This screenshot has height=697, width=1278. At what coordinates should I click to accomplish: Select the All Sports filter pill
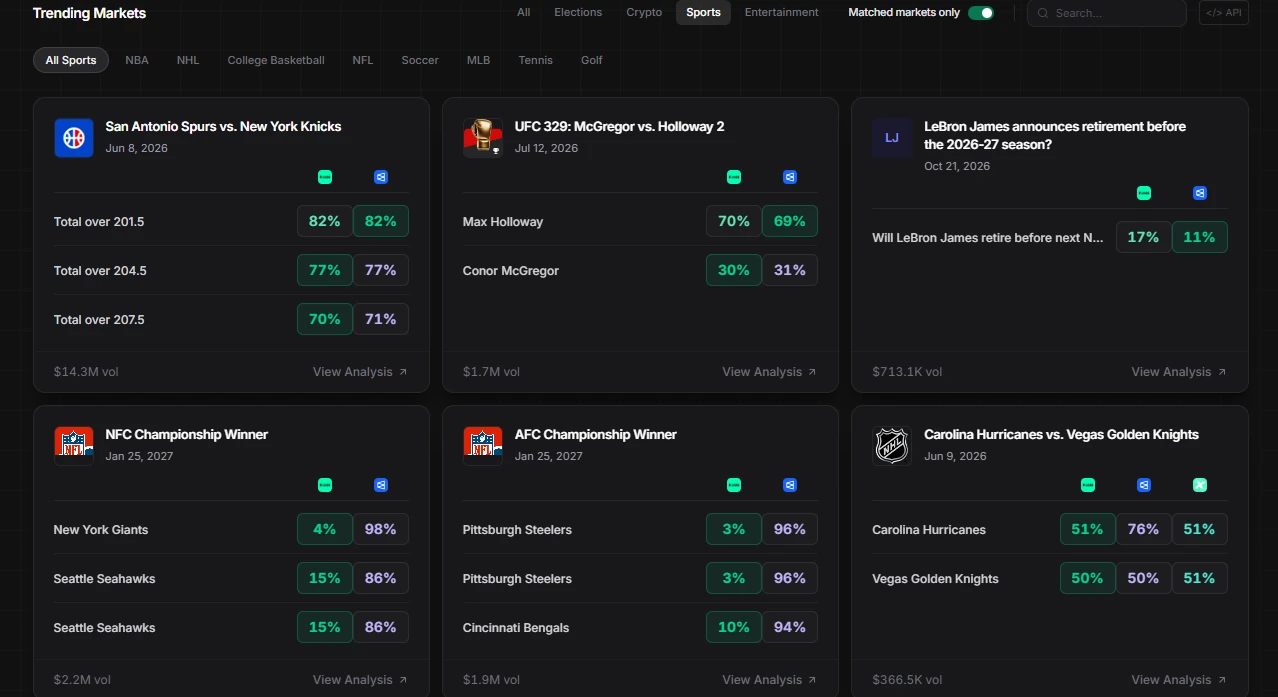tap(71, 60)
